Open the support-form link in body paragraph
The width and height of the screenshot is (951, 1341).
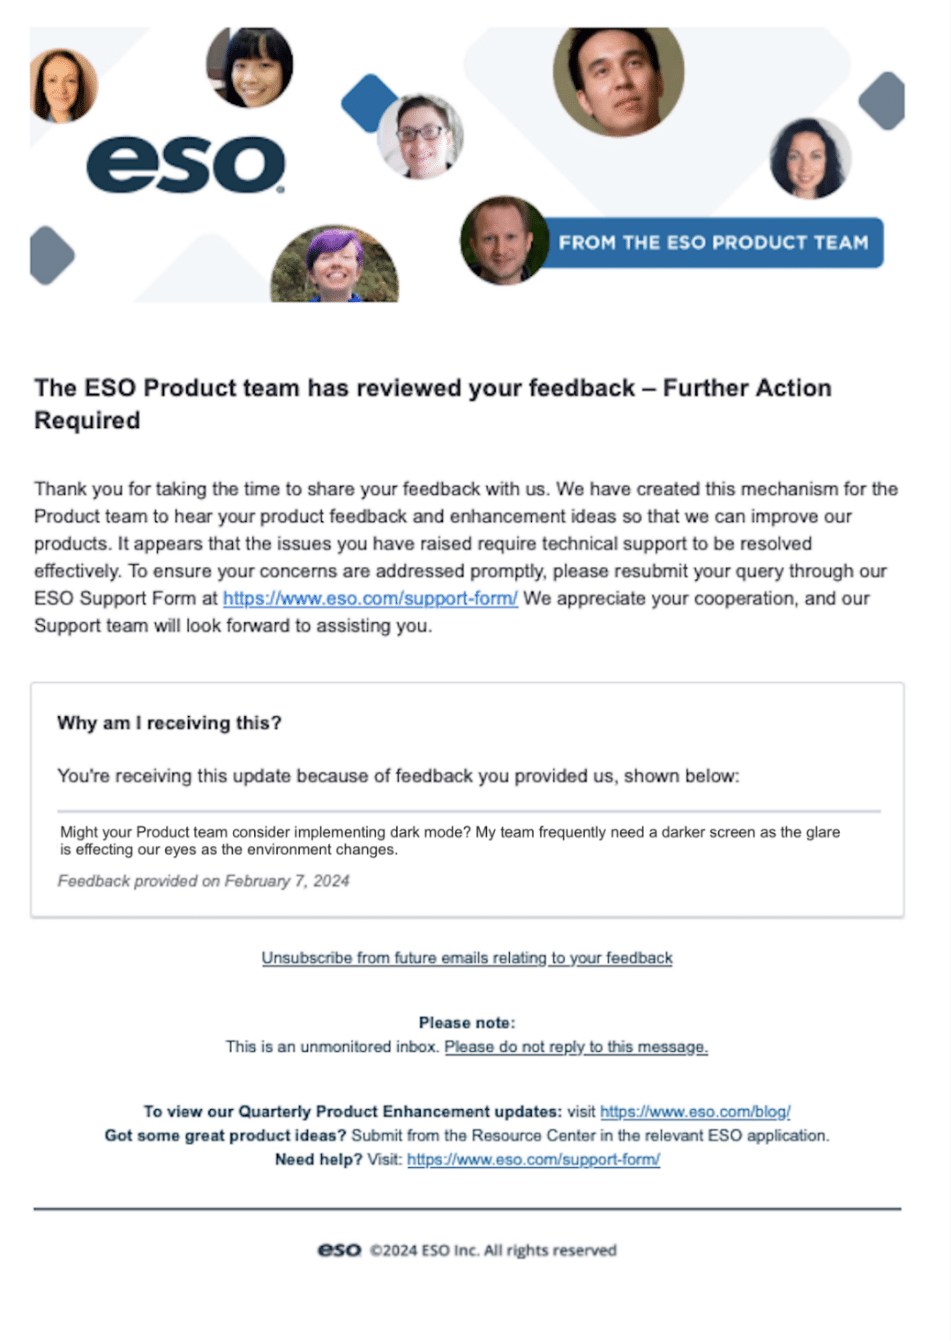point(370,599)
